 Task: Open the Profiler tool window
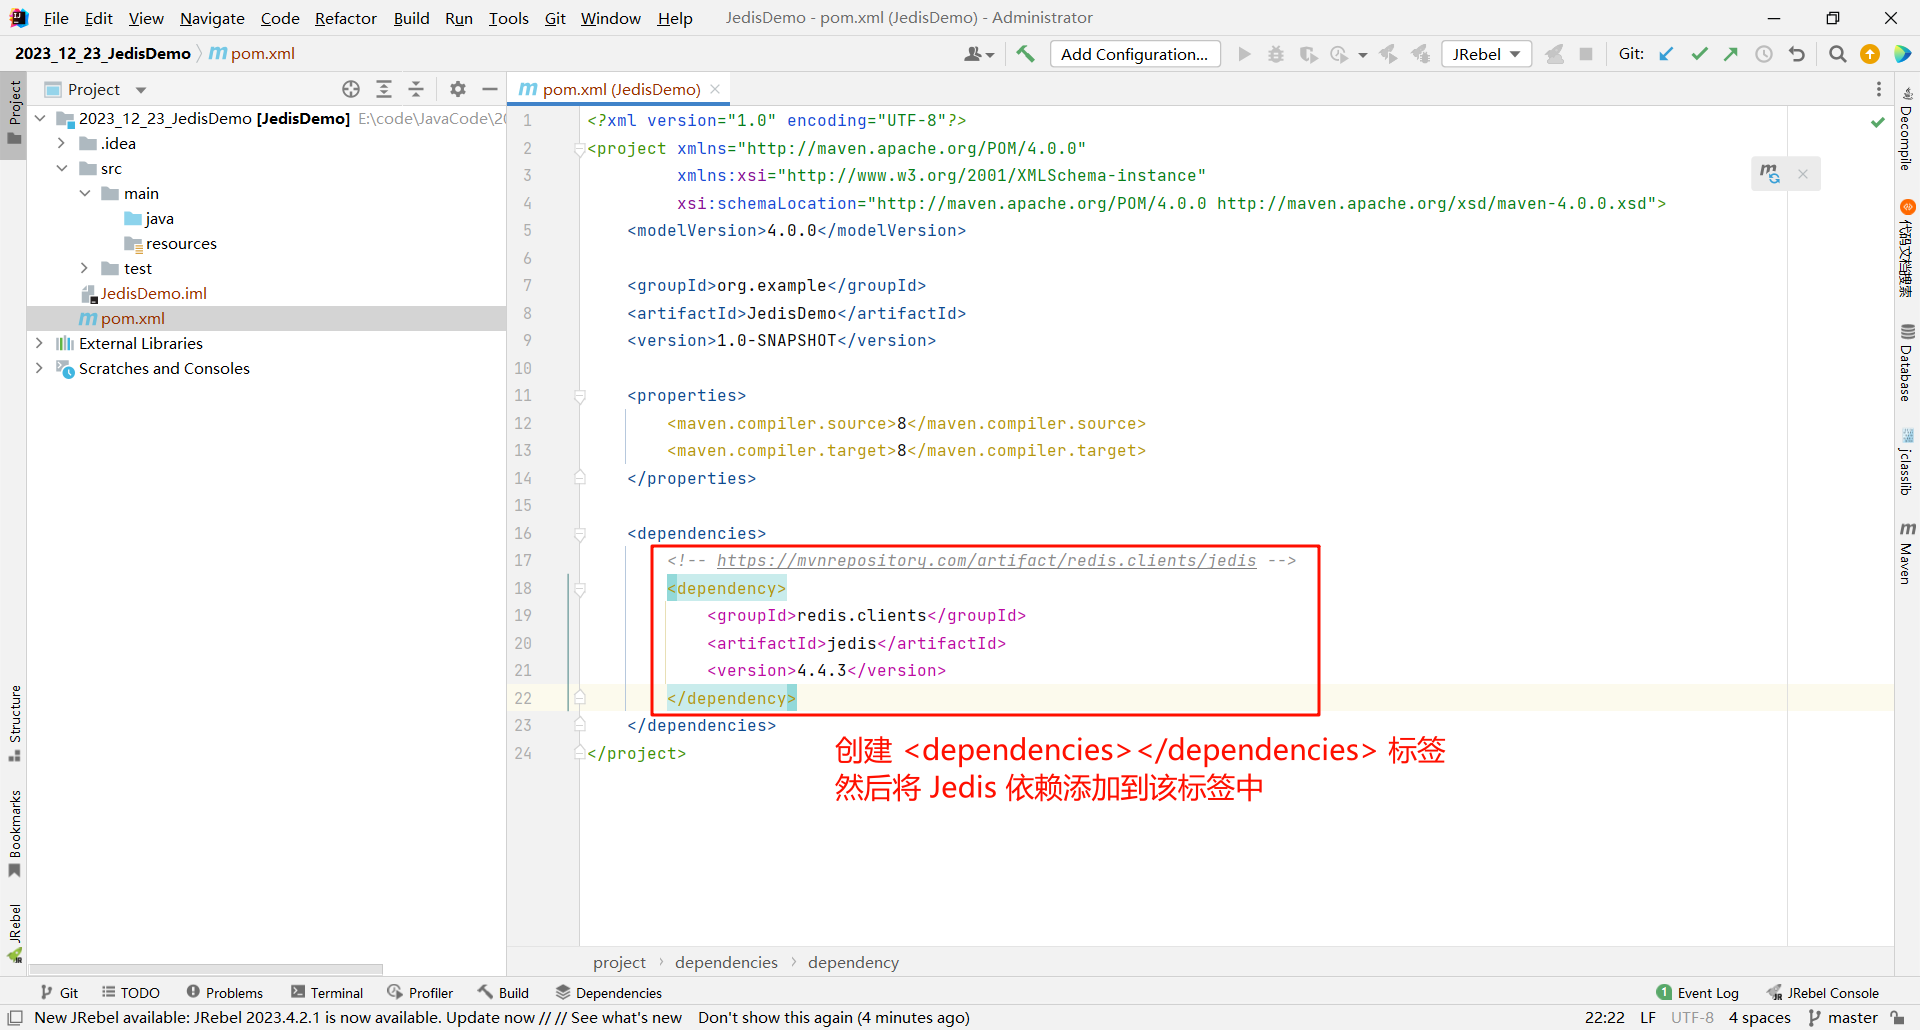click(x=421, y=992)
